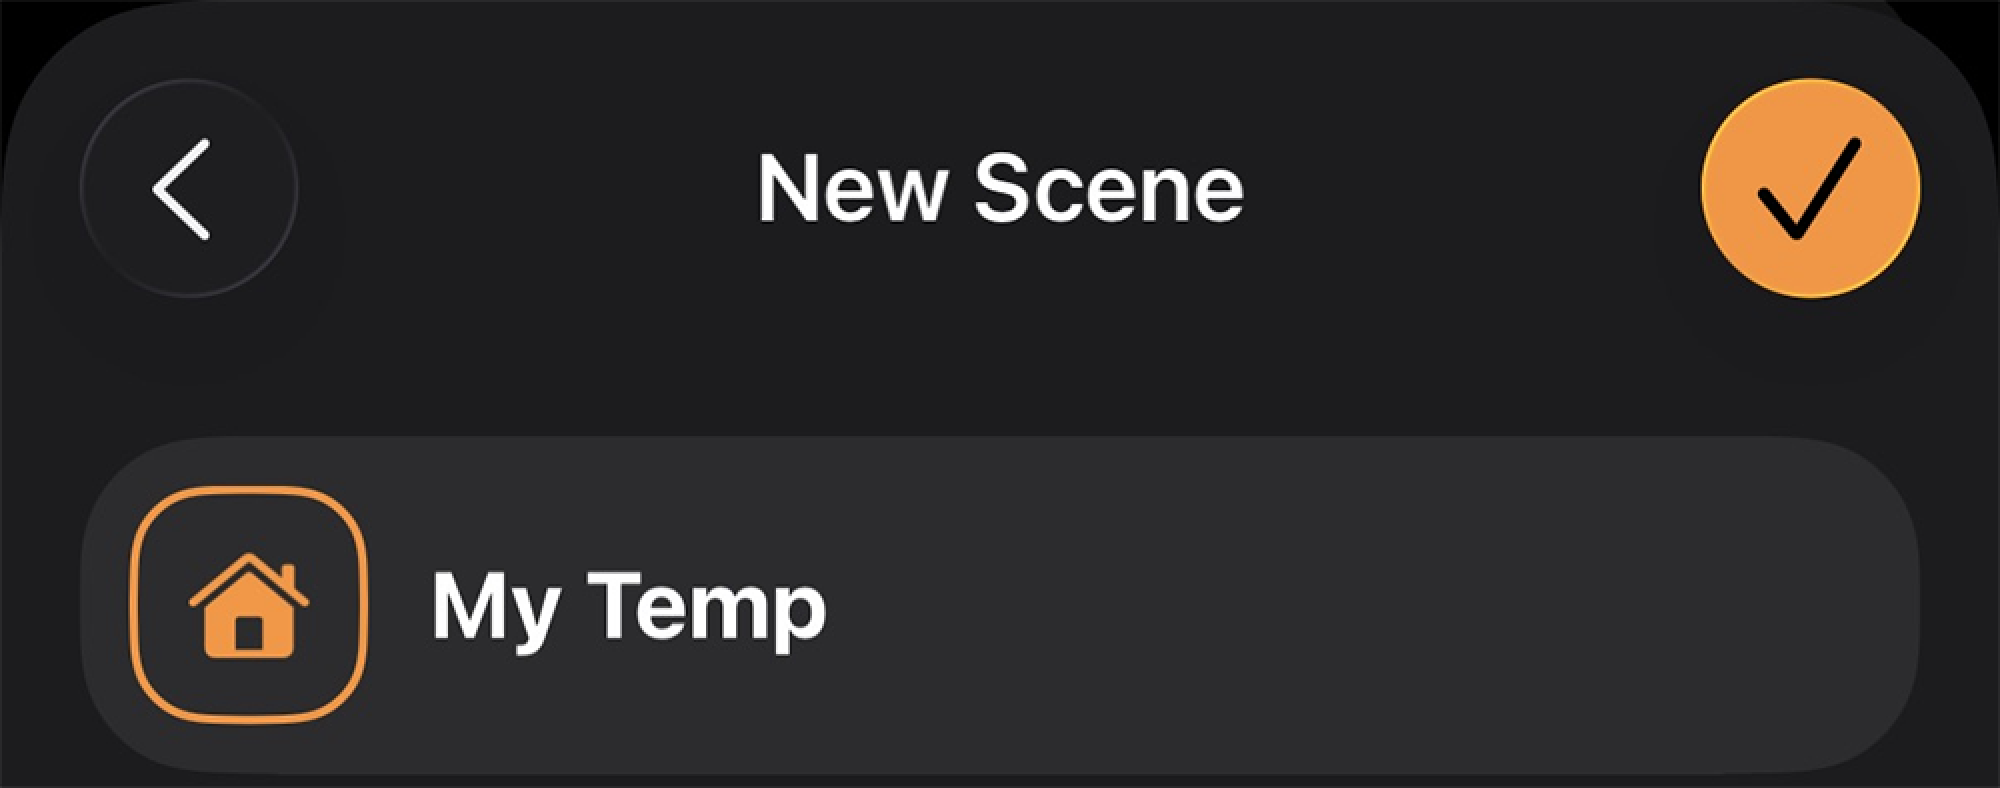Image resolution: width=2000 pixels, height=788 pixels.
Task: Click the New Scene title
Action: coord(1000,188)
